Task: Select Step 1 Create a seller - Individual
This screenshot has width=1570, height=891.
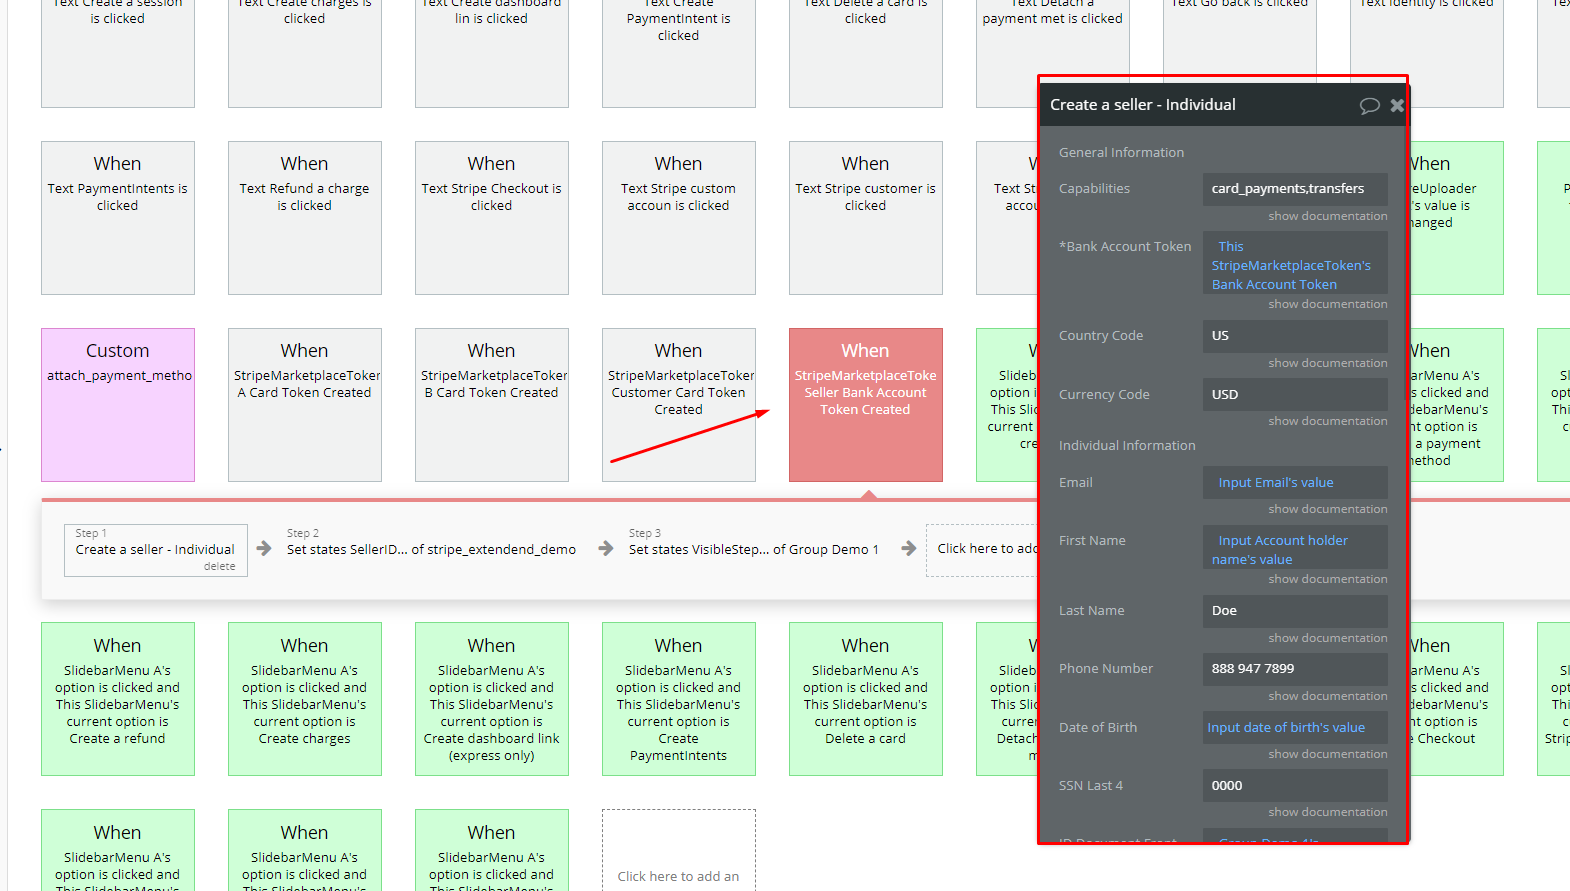Action: [x=155, y=549]
